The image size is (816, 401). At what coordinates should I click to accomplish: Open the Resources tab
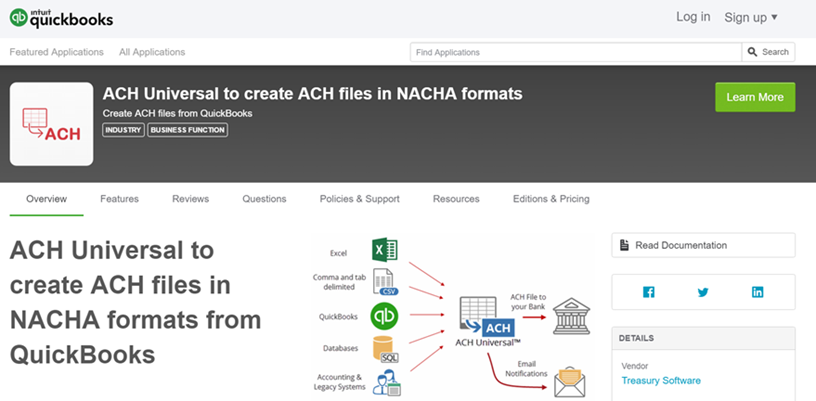(x=456, y=199)
